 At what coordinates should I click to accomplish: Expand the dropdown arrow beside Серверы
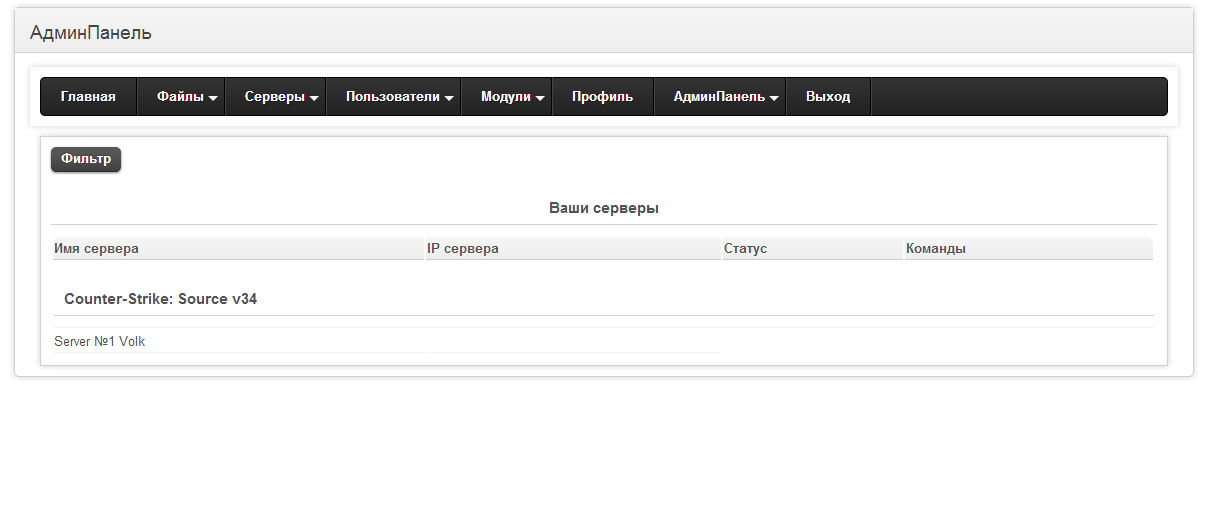[314, 98]
